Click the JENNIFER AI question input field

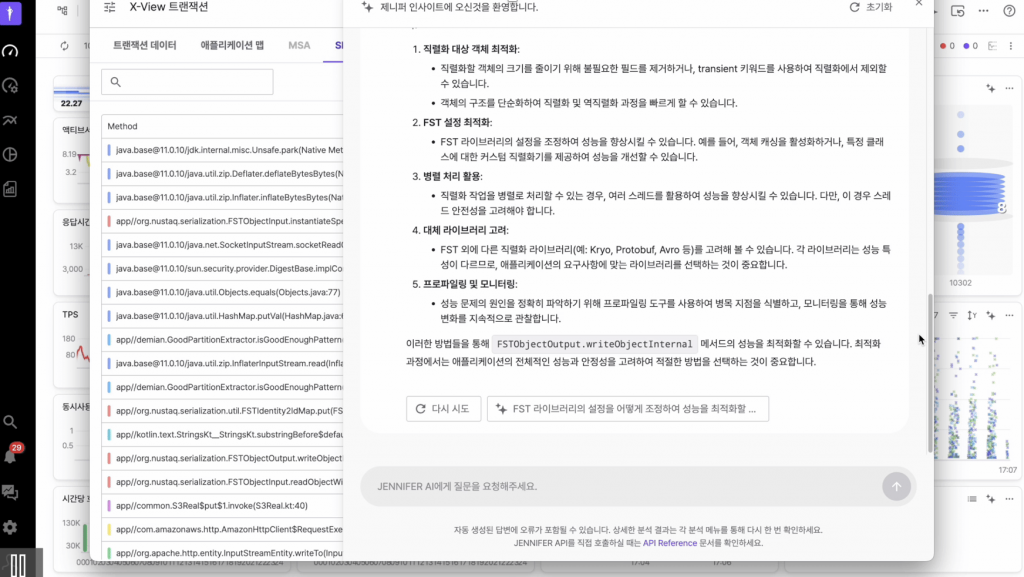point(620,486)
